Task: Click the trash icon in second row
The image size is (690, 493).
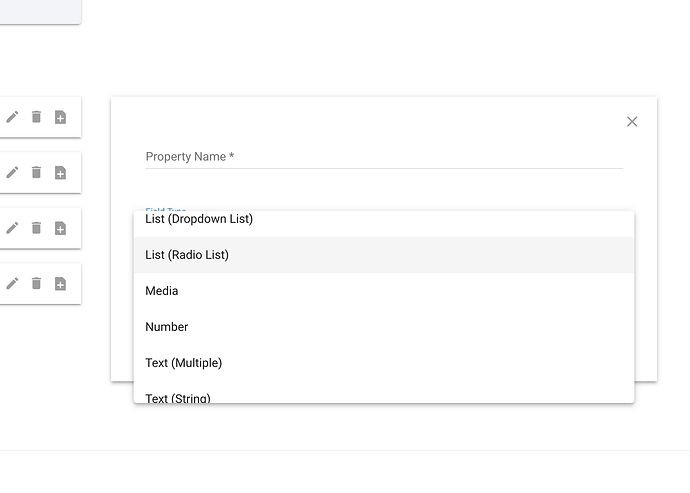Action: (x=37, y=173)
